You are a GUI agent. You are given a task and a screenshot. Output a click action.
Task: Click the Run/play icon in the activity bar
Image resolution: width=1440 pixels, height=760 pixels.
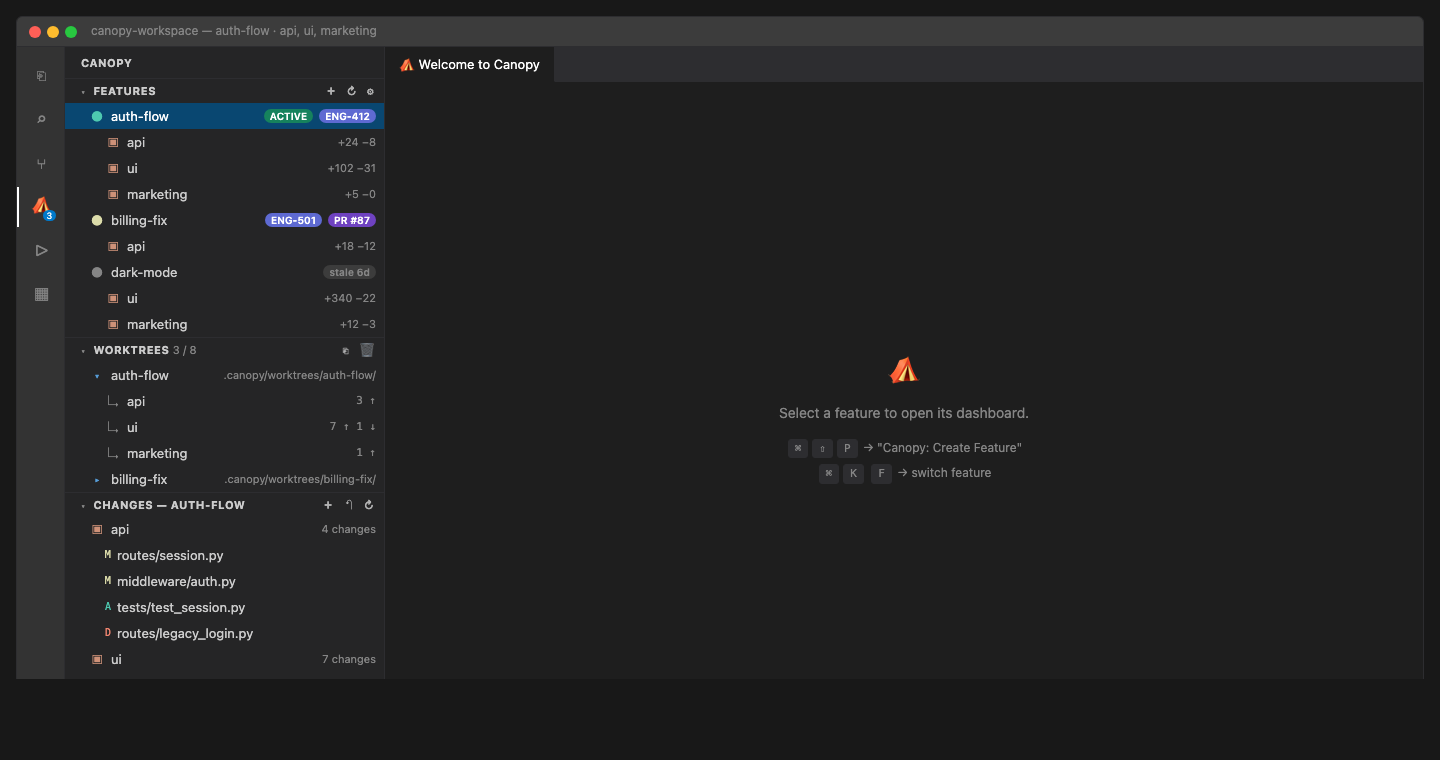coord(41,250)
